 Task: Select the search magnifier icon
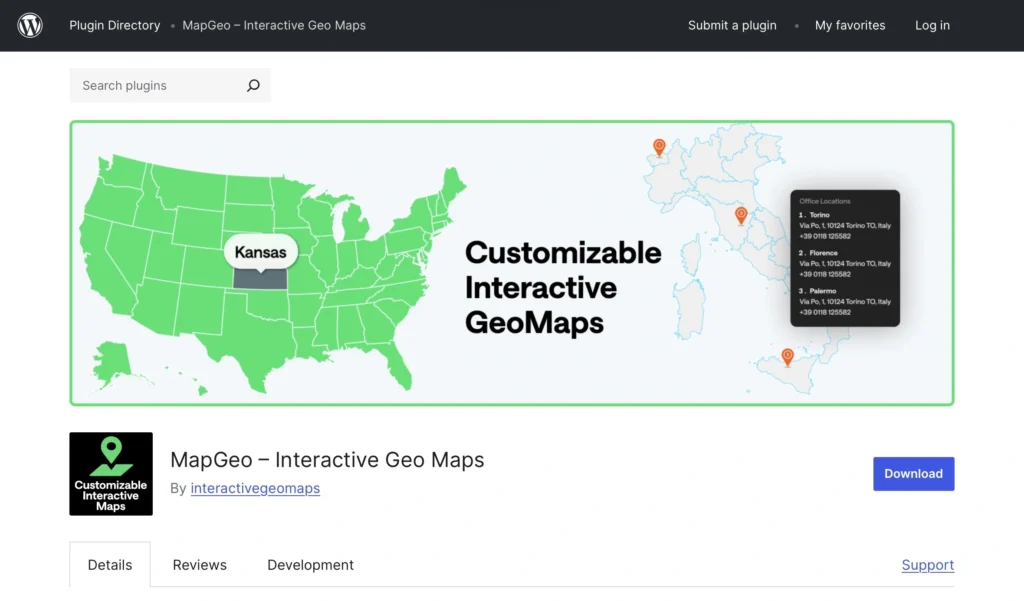[253, 85]
